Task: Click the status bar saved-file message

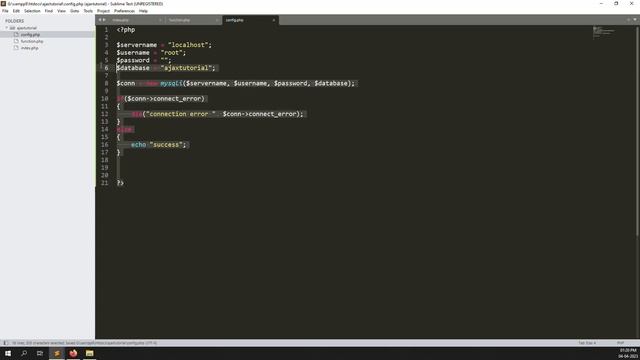Action: point(84,343)
